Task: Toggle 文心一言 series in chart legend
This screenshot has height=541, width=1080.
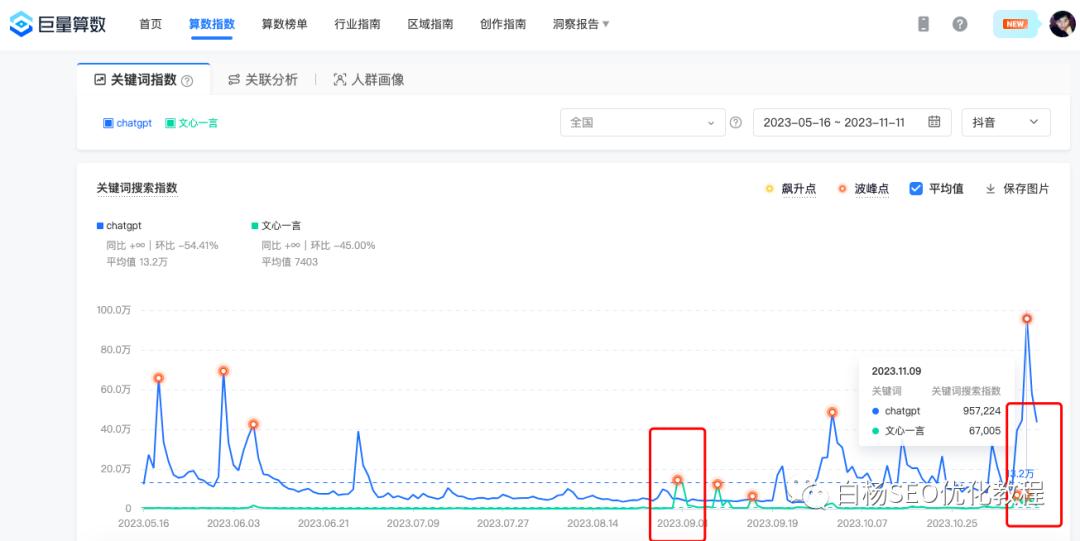Action: tap(276, 225)
